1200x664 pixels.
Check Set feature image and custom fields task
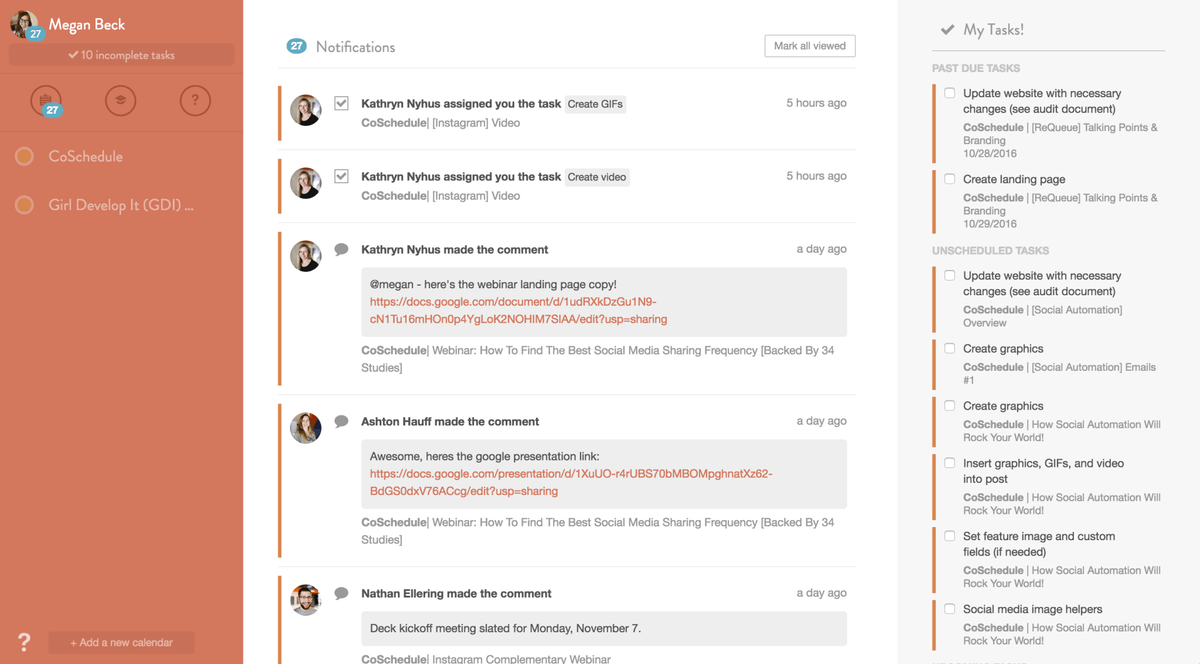[950, 536]
